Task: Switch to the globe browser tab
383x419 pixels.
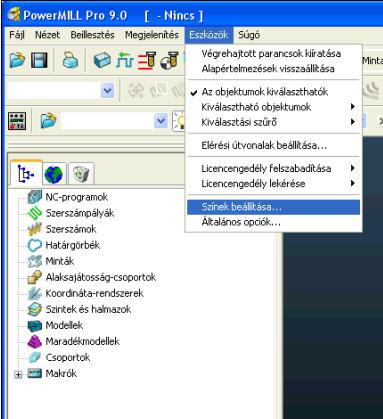Action: point(53,173)
